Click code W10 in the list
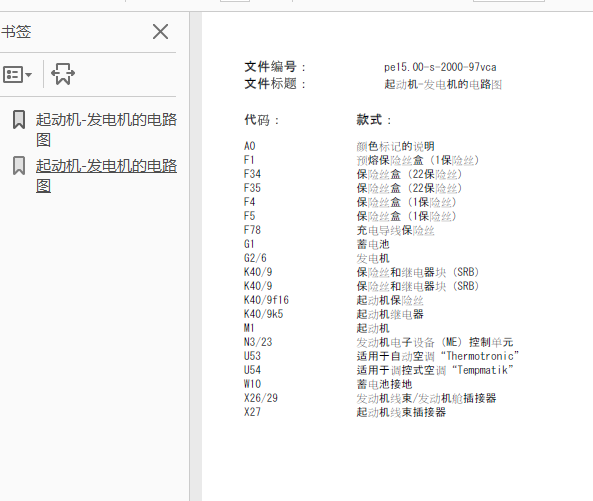This screenshot has height=501, width=593. coord(252,384)
